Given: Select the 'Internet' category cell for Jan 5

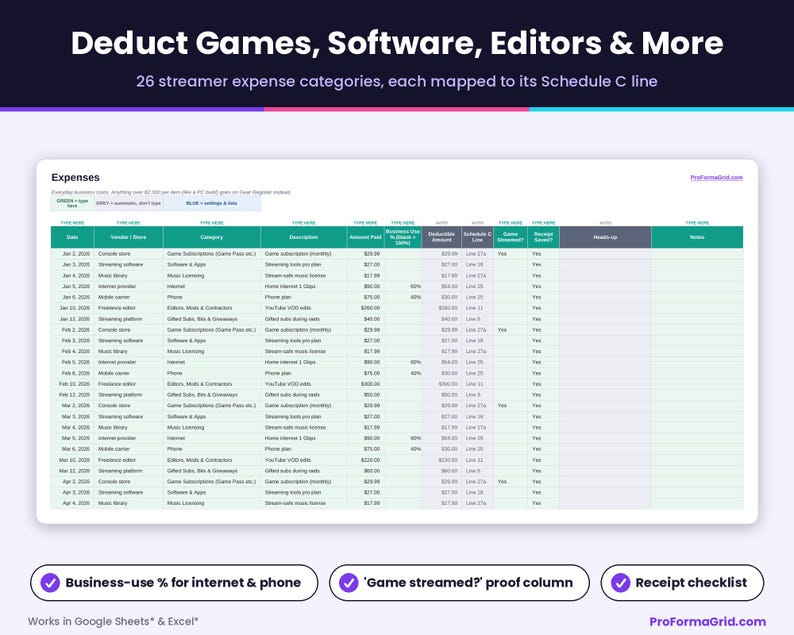Looking at the screenshot, I should (x=212, y=286).
